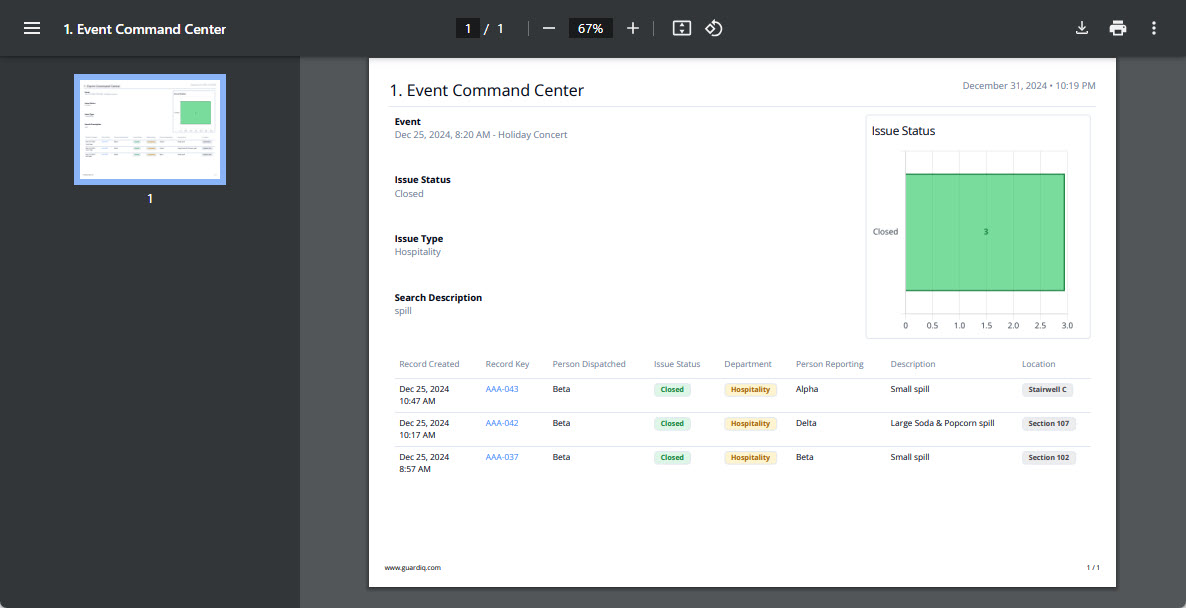Print the document
This screenshot has width=1186, height=608.
[1118, 29]
